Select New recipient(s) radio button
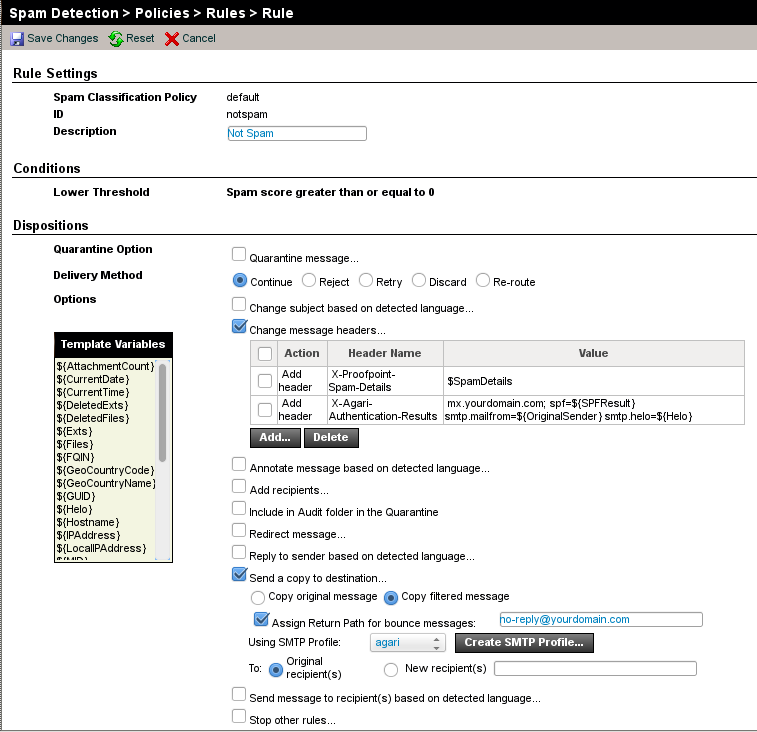 pos(391,670)
